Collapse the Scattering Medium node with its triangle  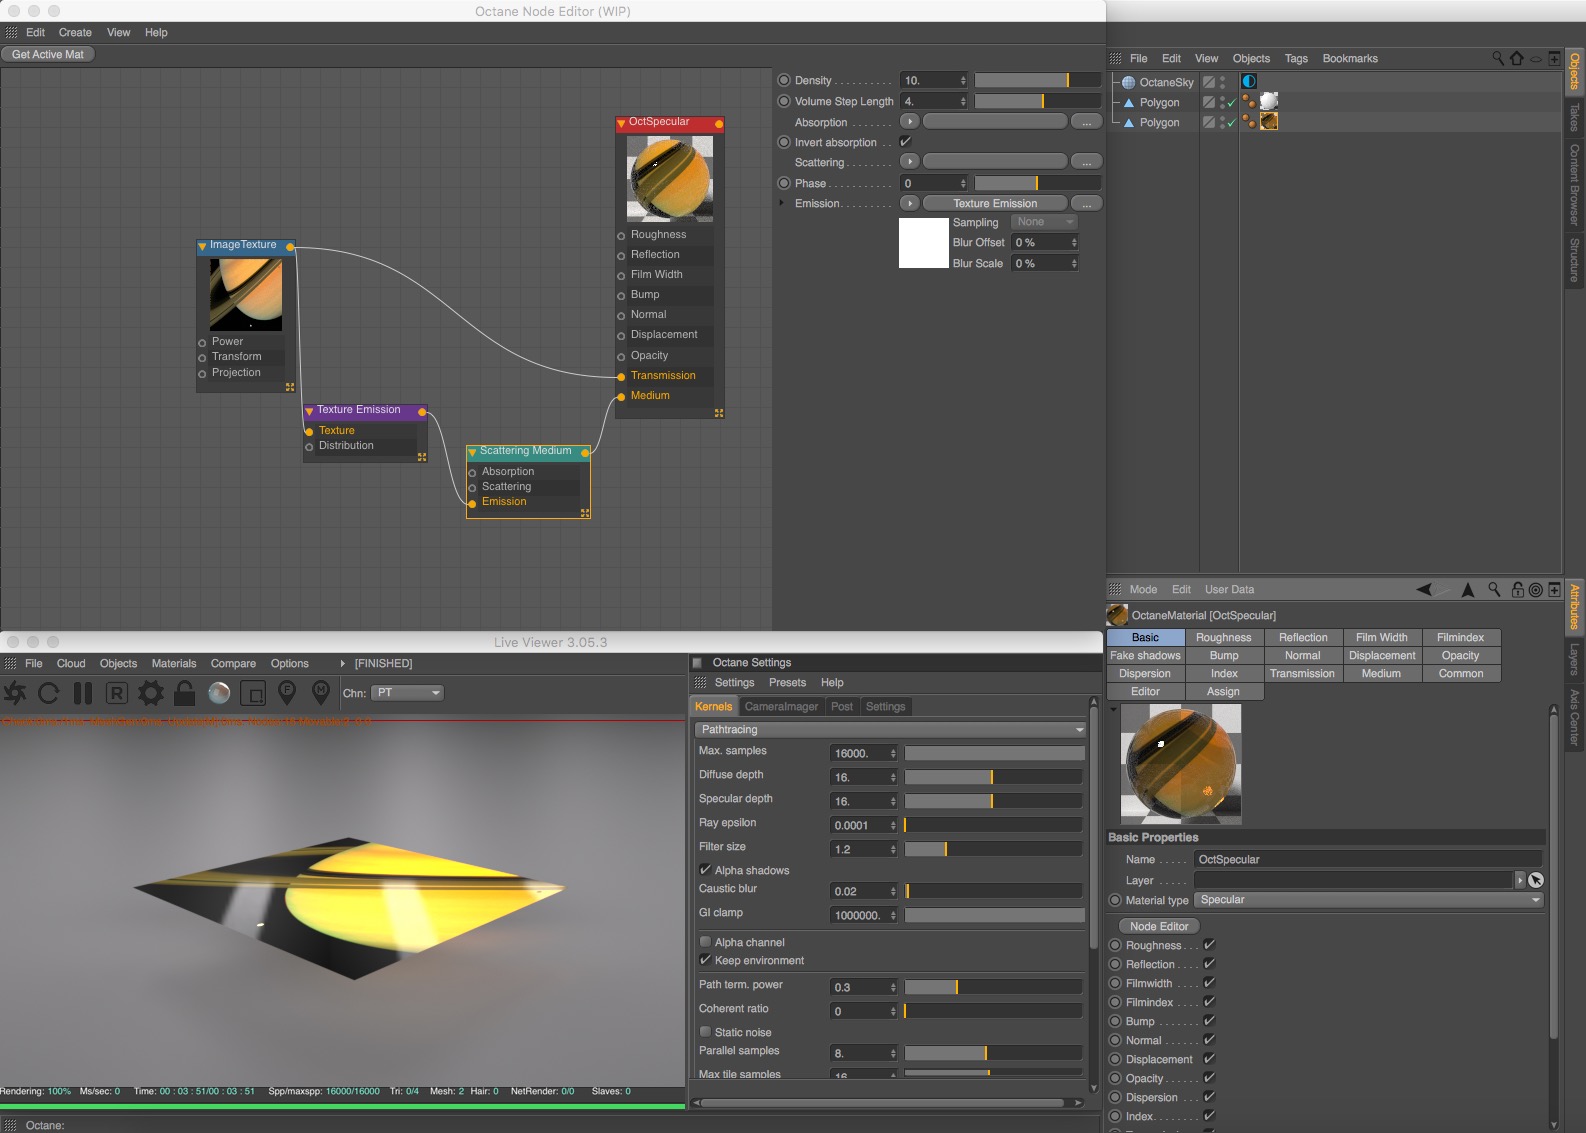click(472, 452)
